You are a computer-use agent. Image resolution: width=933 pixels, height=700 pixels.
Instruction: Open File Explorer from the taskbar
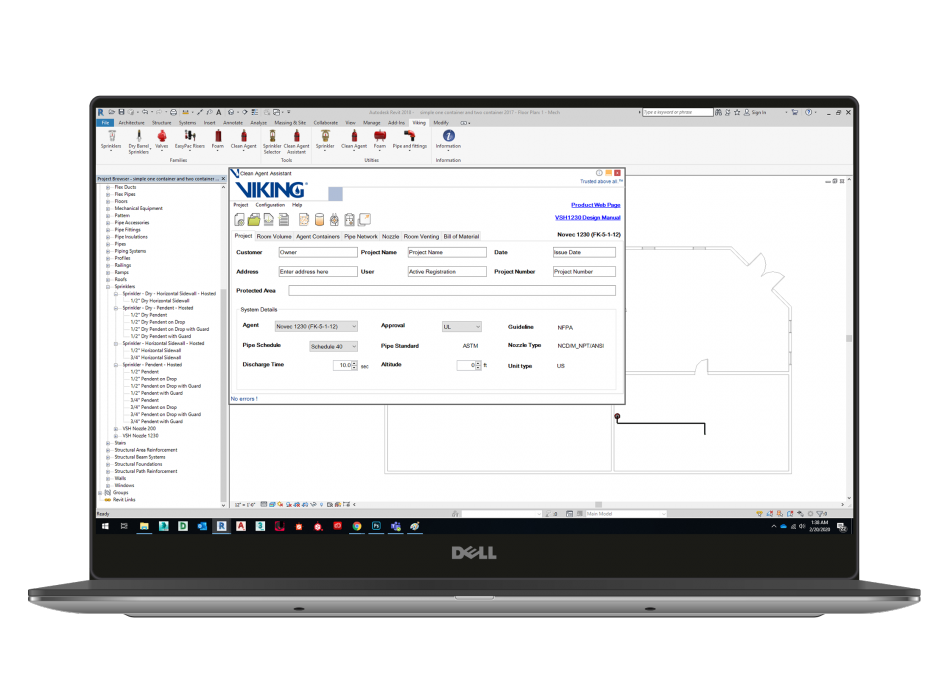click(144, 526)
